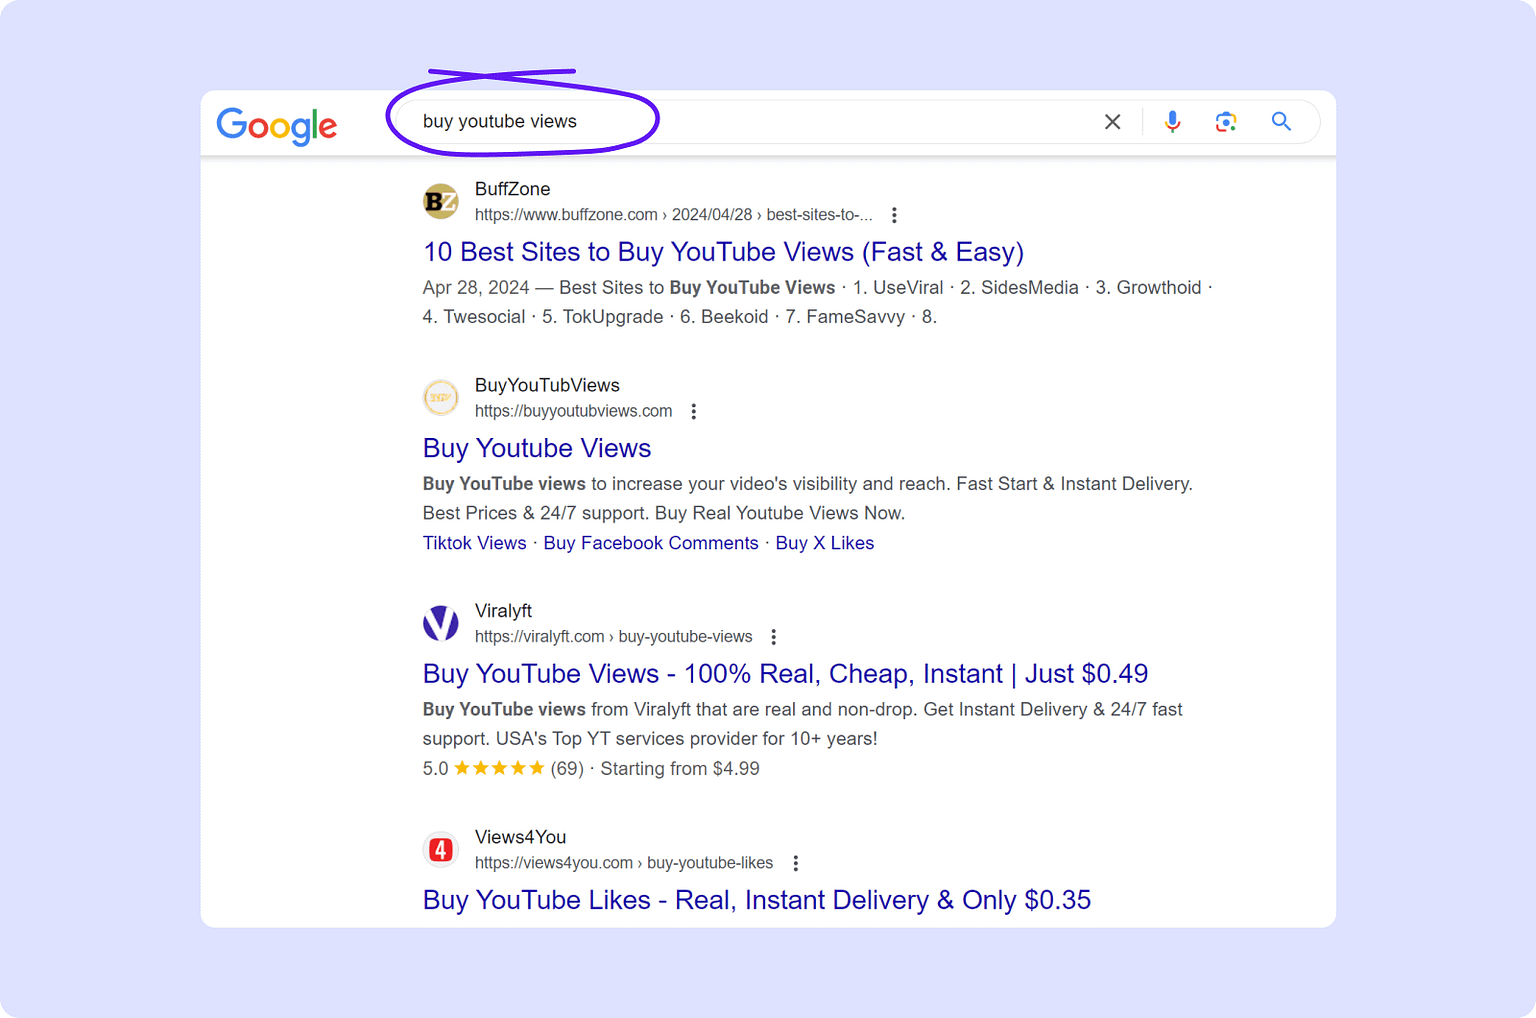Open the Buy Facebook Comments sitelink
The width and height of the screenshot is (1536, 1018).
(x=650, y=542)
